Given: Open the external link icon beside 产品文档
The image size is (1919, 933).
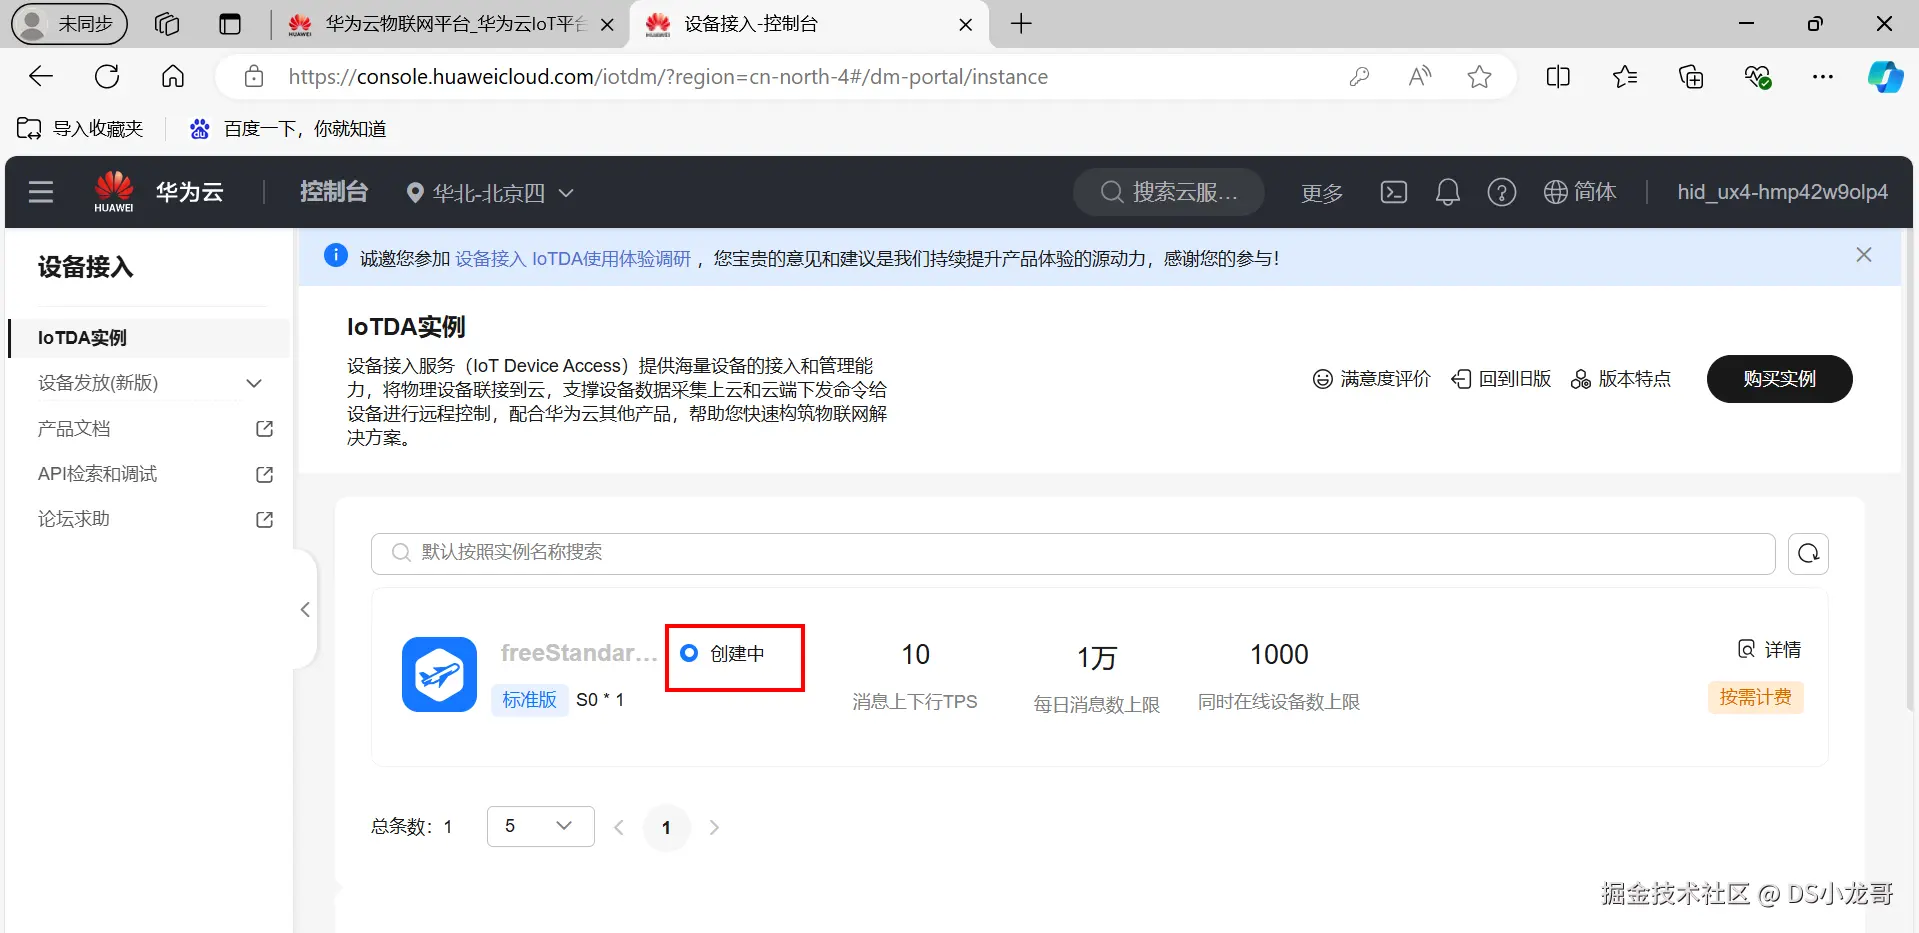Looking at the screenshot, I should 264,429.
